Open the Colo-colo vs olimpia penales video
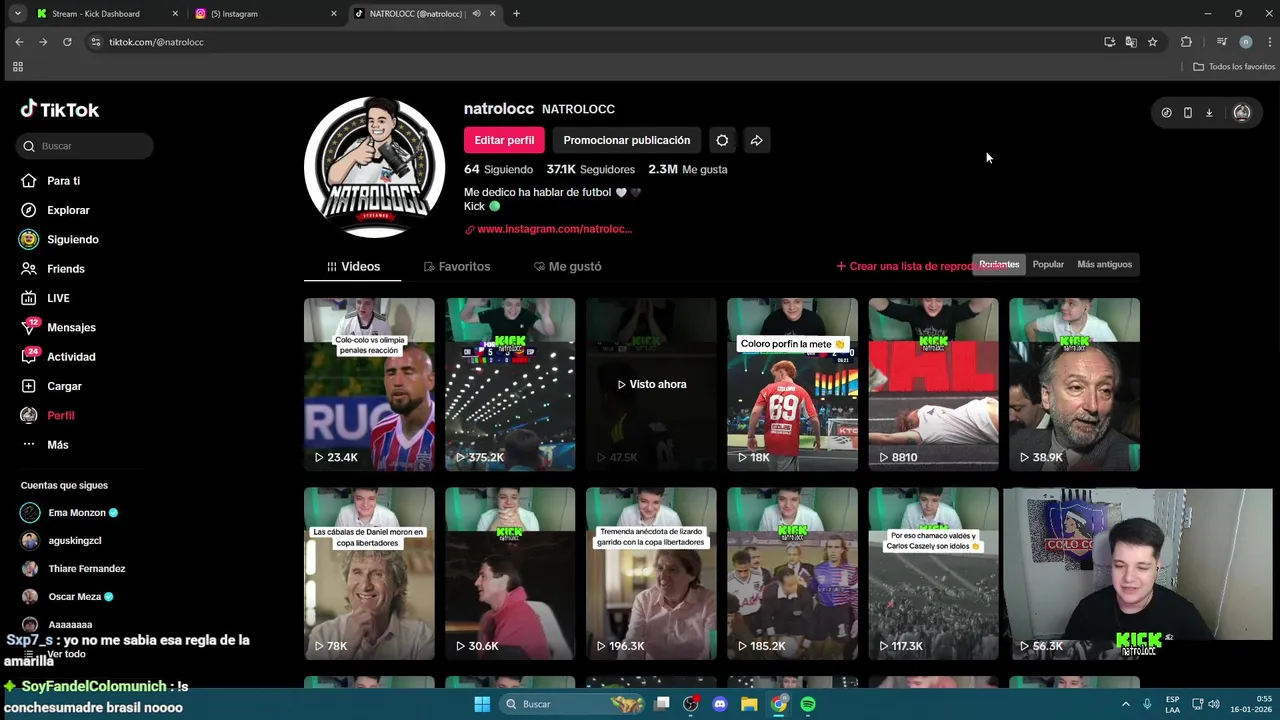Viewport: 1280px width, 720px height. click(x=369, y=384)
